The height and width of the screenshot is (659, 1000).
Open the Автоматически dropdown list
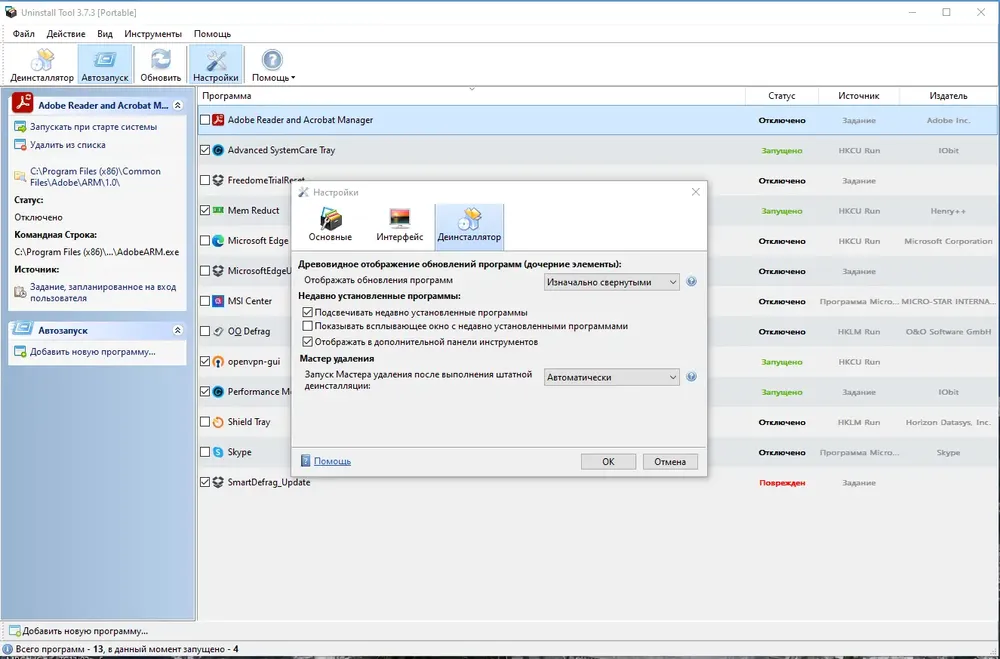(612, 377)
